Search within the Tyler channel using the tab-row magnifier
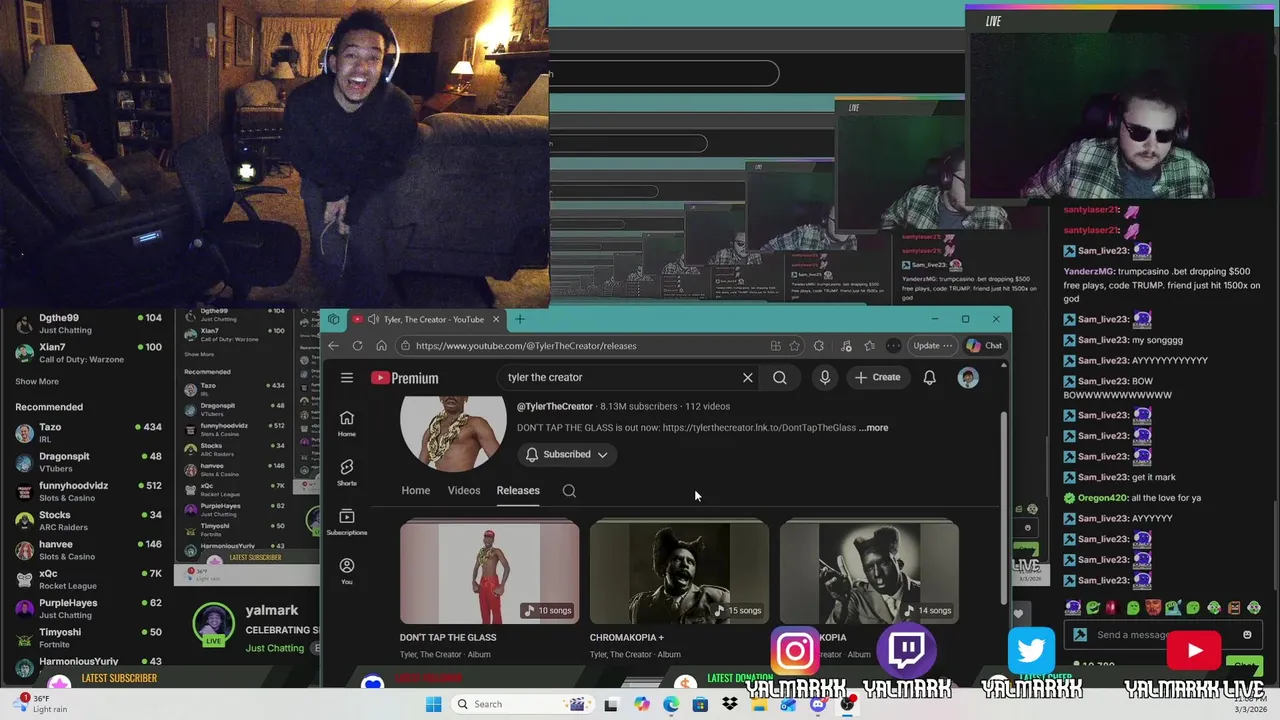Image resolution: width=1280 pixels, height=720 pixels. coord(569,490)
